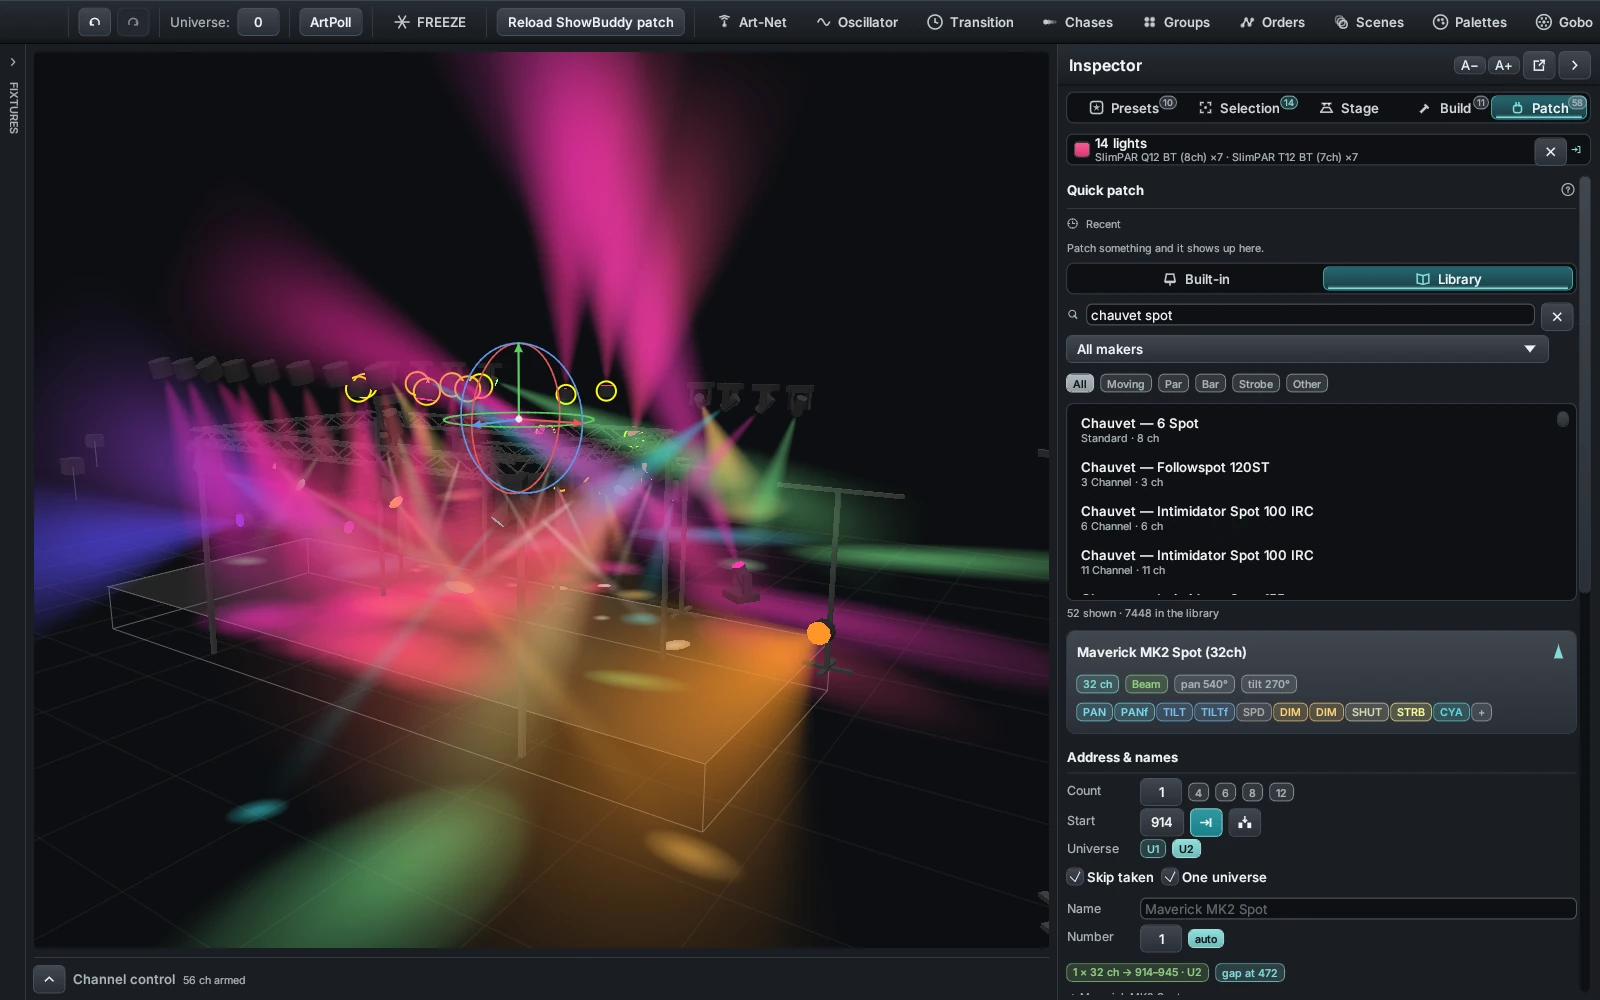Screen dimensions: 1600x1000
Task: Open the All makers dropdown
Action: pyautogui.click(x=1307, y=349)
